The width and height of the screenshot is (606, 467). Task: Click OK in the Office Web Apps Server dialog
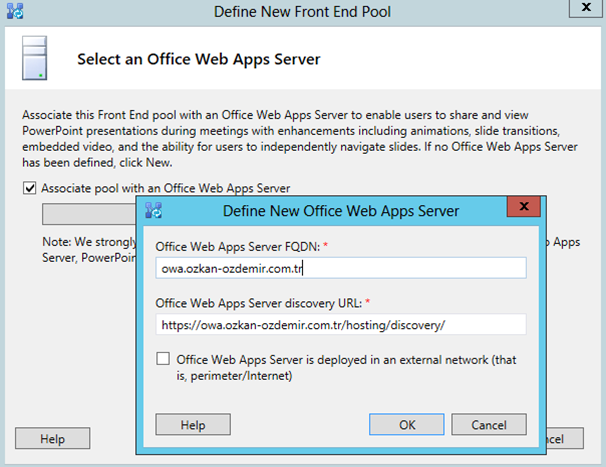(x=407, y=424)
